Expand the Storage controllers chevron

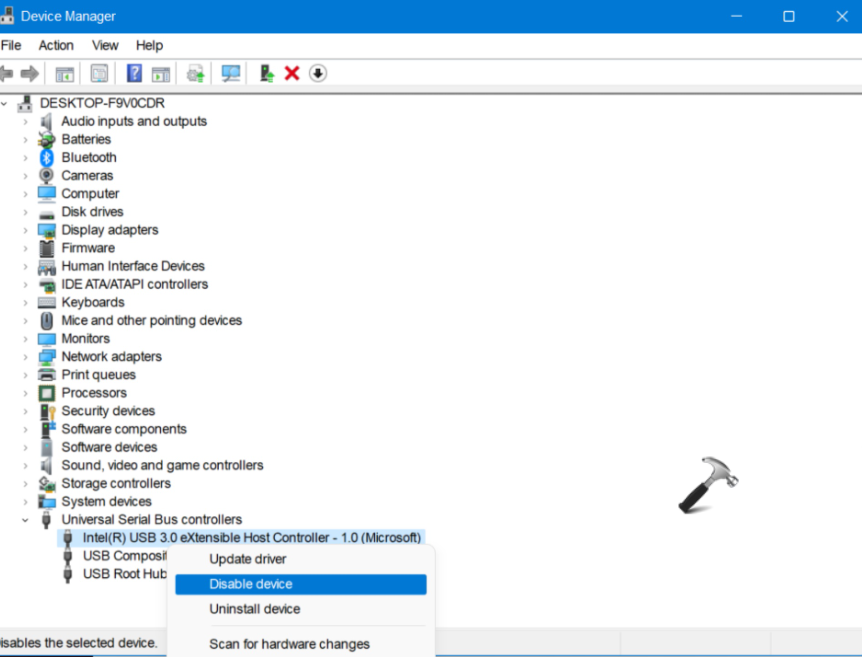tap(25, 484)
